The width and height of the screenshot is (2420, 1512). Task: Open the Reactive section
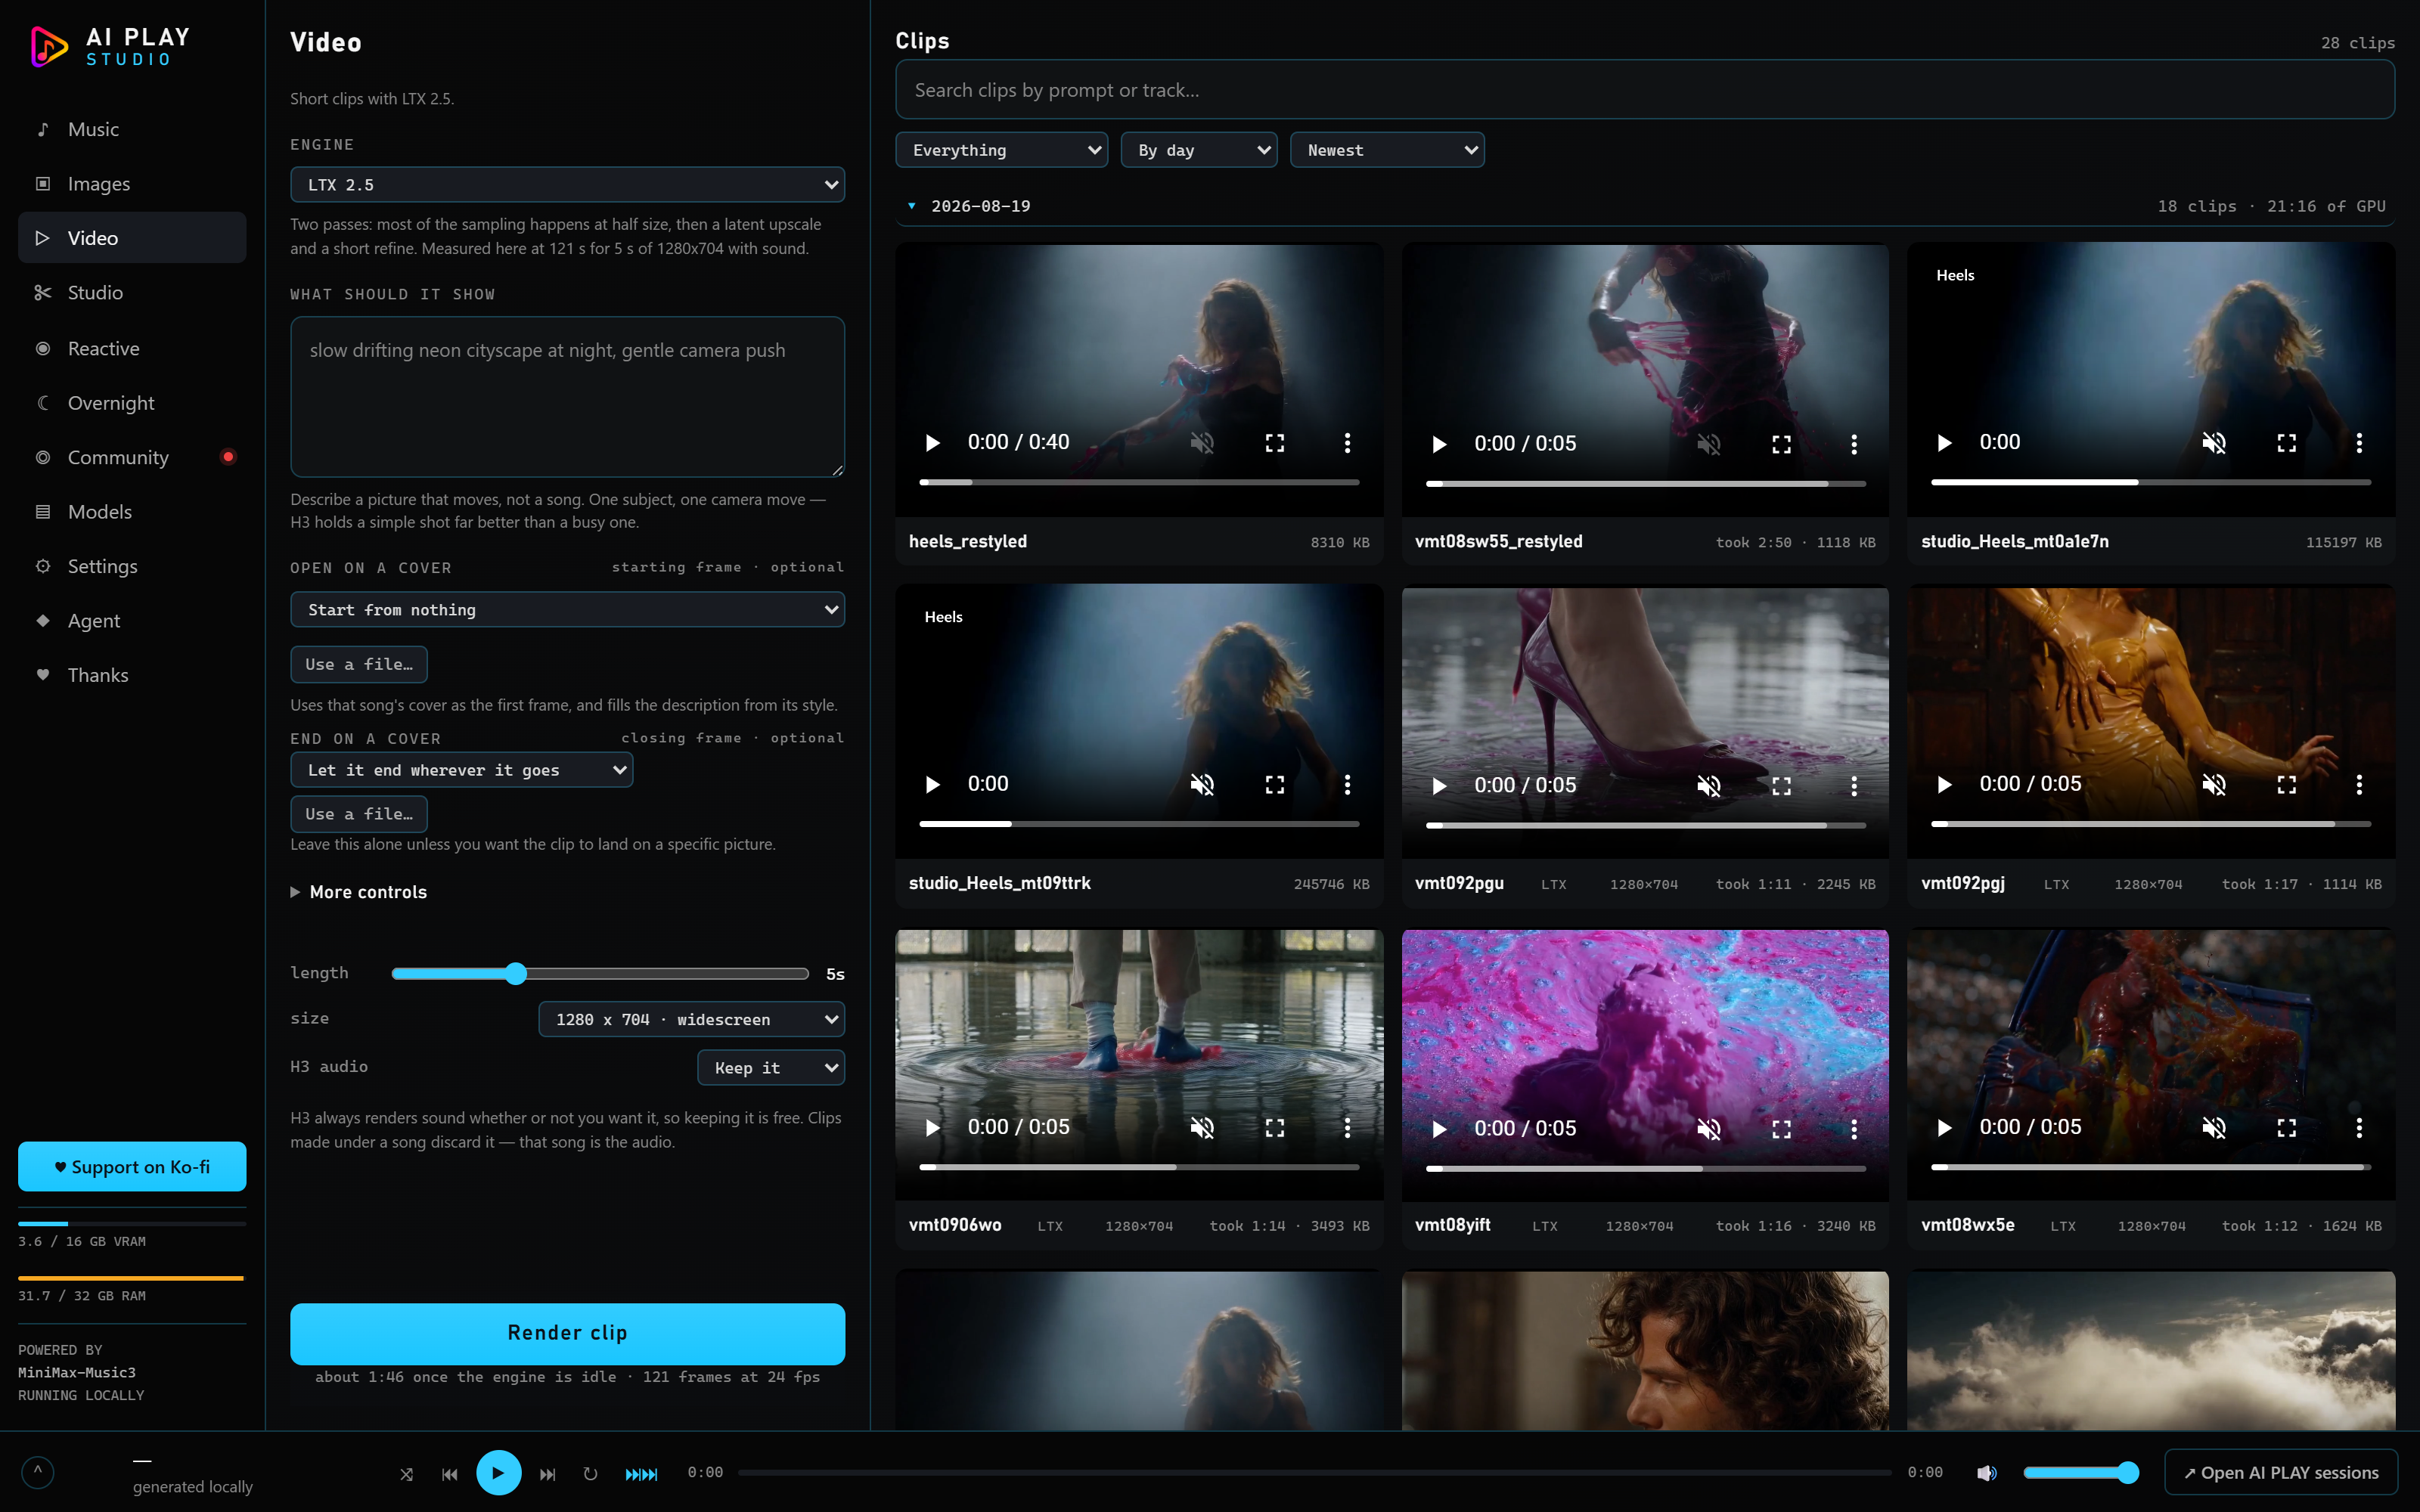pos(132,348)
